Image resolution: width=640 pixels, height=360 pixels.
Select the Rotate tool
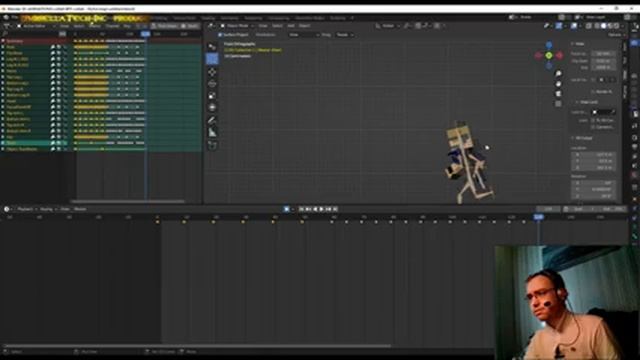[212, 84]
